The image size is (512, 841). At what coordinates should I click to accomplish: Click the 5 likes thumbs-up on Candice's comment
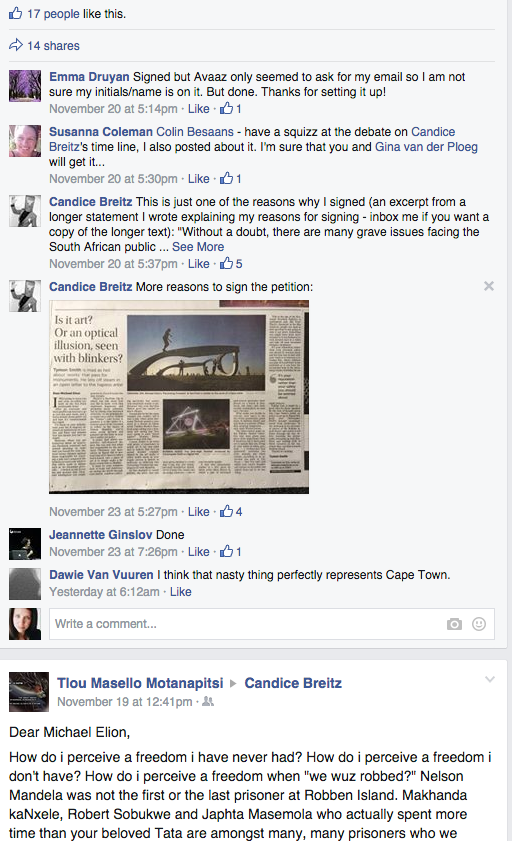click(x=231, y=263)
